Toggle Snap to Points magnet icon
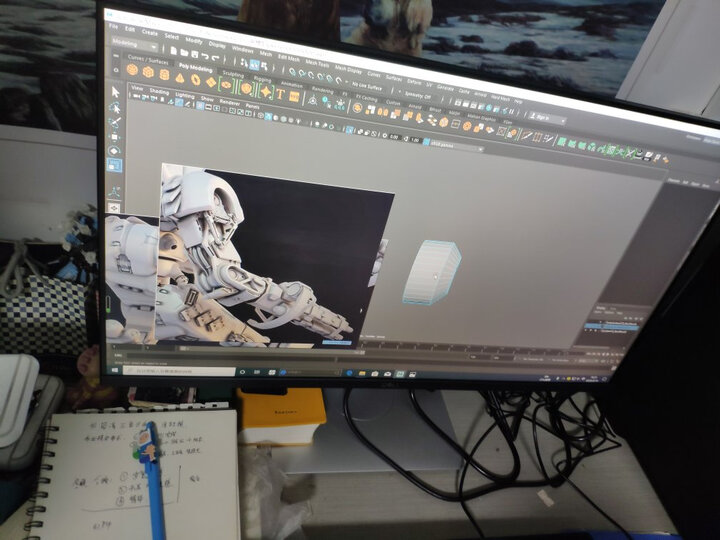 (x=311, y=75)
